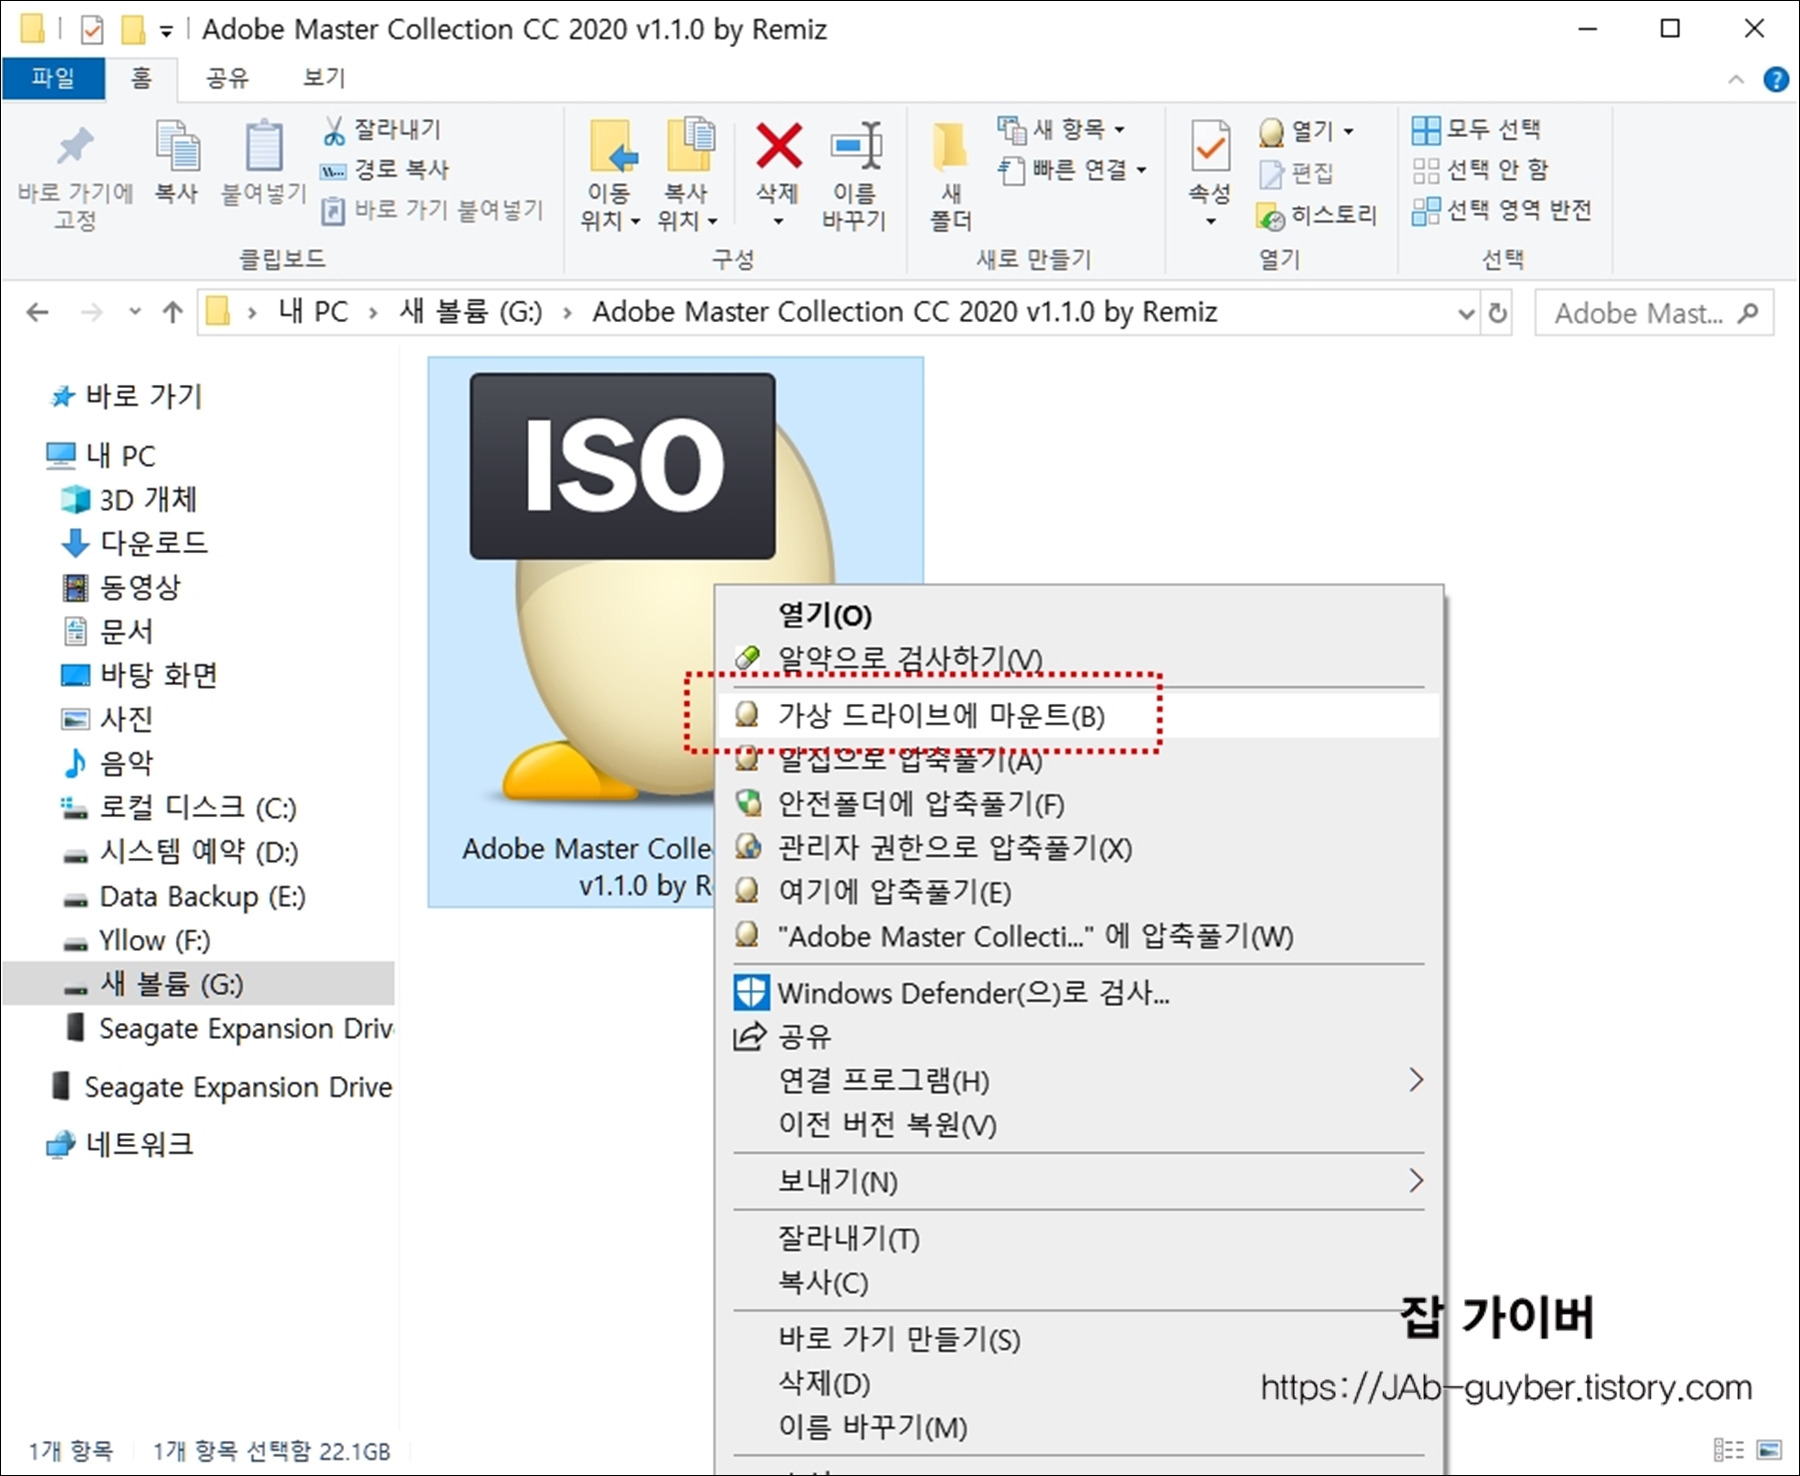Click the Refresh button by the address bar
1800x1476 pixels.
[x=1498, y=313]
